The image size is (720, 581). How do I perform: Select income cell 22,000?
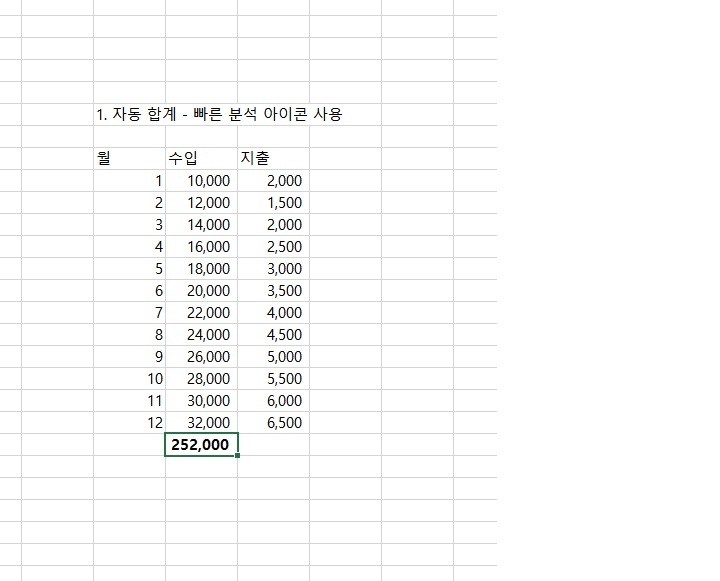coord(201,313)
